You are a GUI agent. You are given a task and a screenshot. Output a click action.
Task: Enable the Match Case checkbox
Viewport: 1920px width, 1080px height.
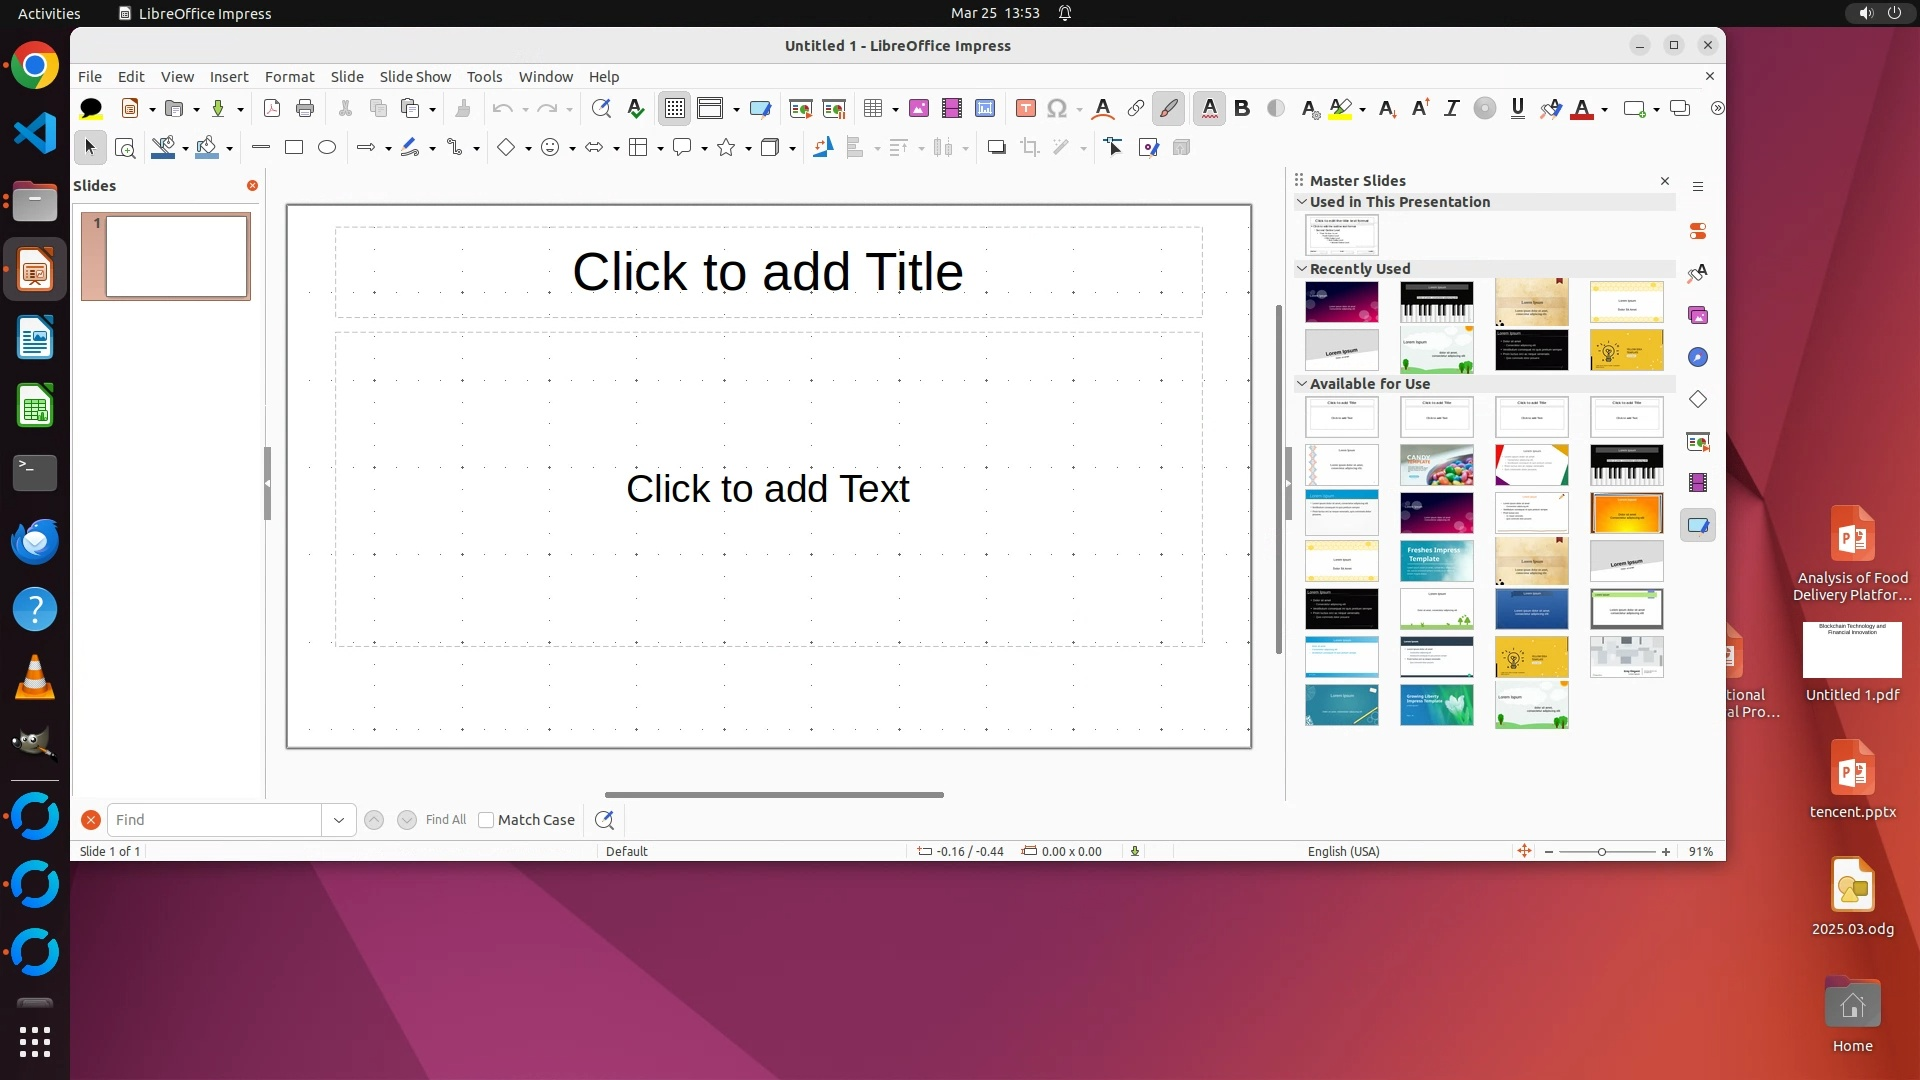coord(486,820)
